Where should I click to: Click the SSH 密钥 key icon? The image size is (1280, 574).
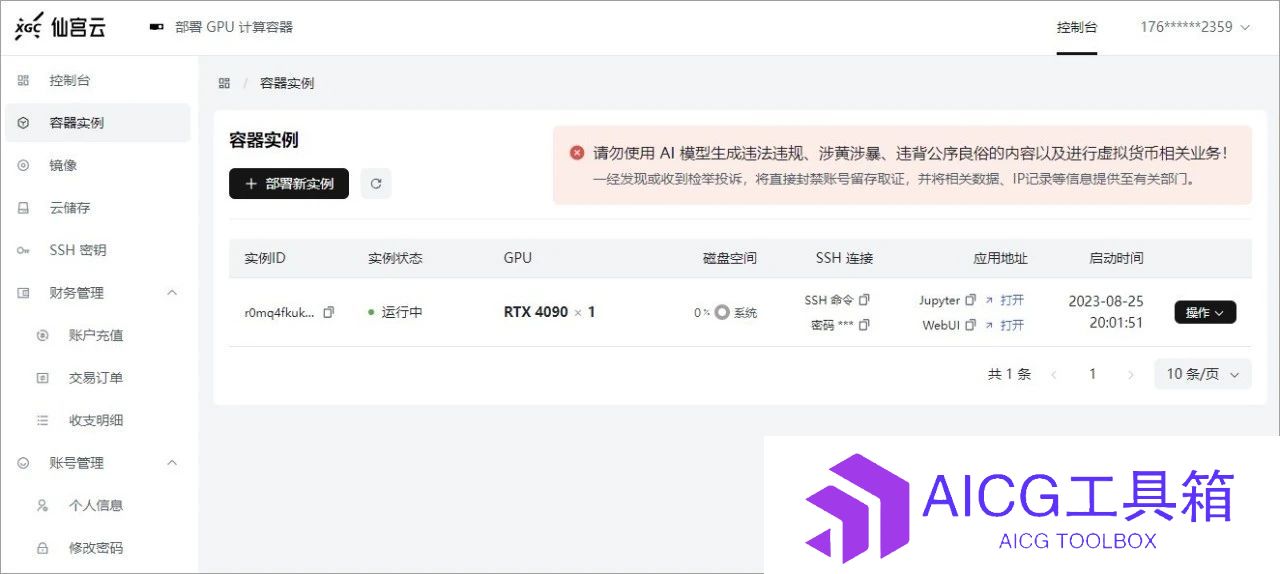[24, 250]
